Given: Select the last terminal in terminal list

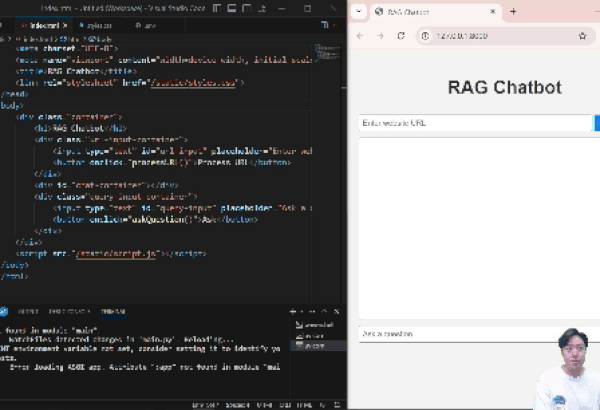Looking at the screenshot, I should point(315,345).
